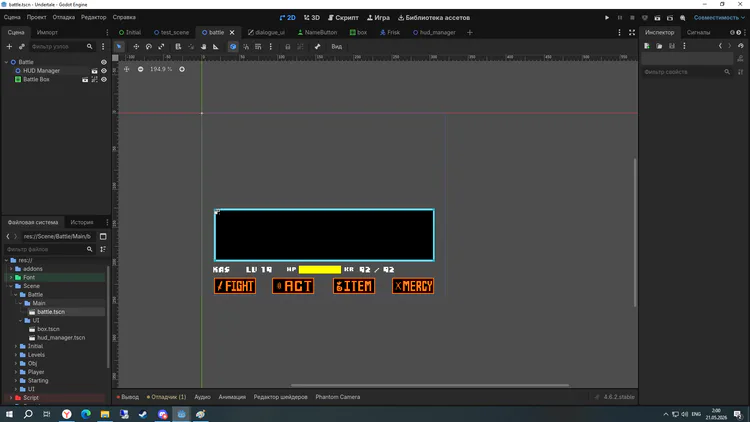This screenshot has width=750, height=422.
Task: Open HUD Manager scene in editor icon
Action: 94,71
